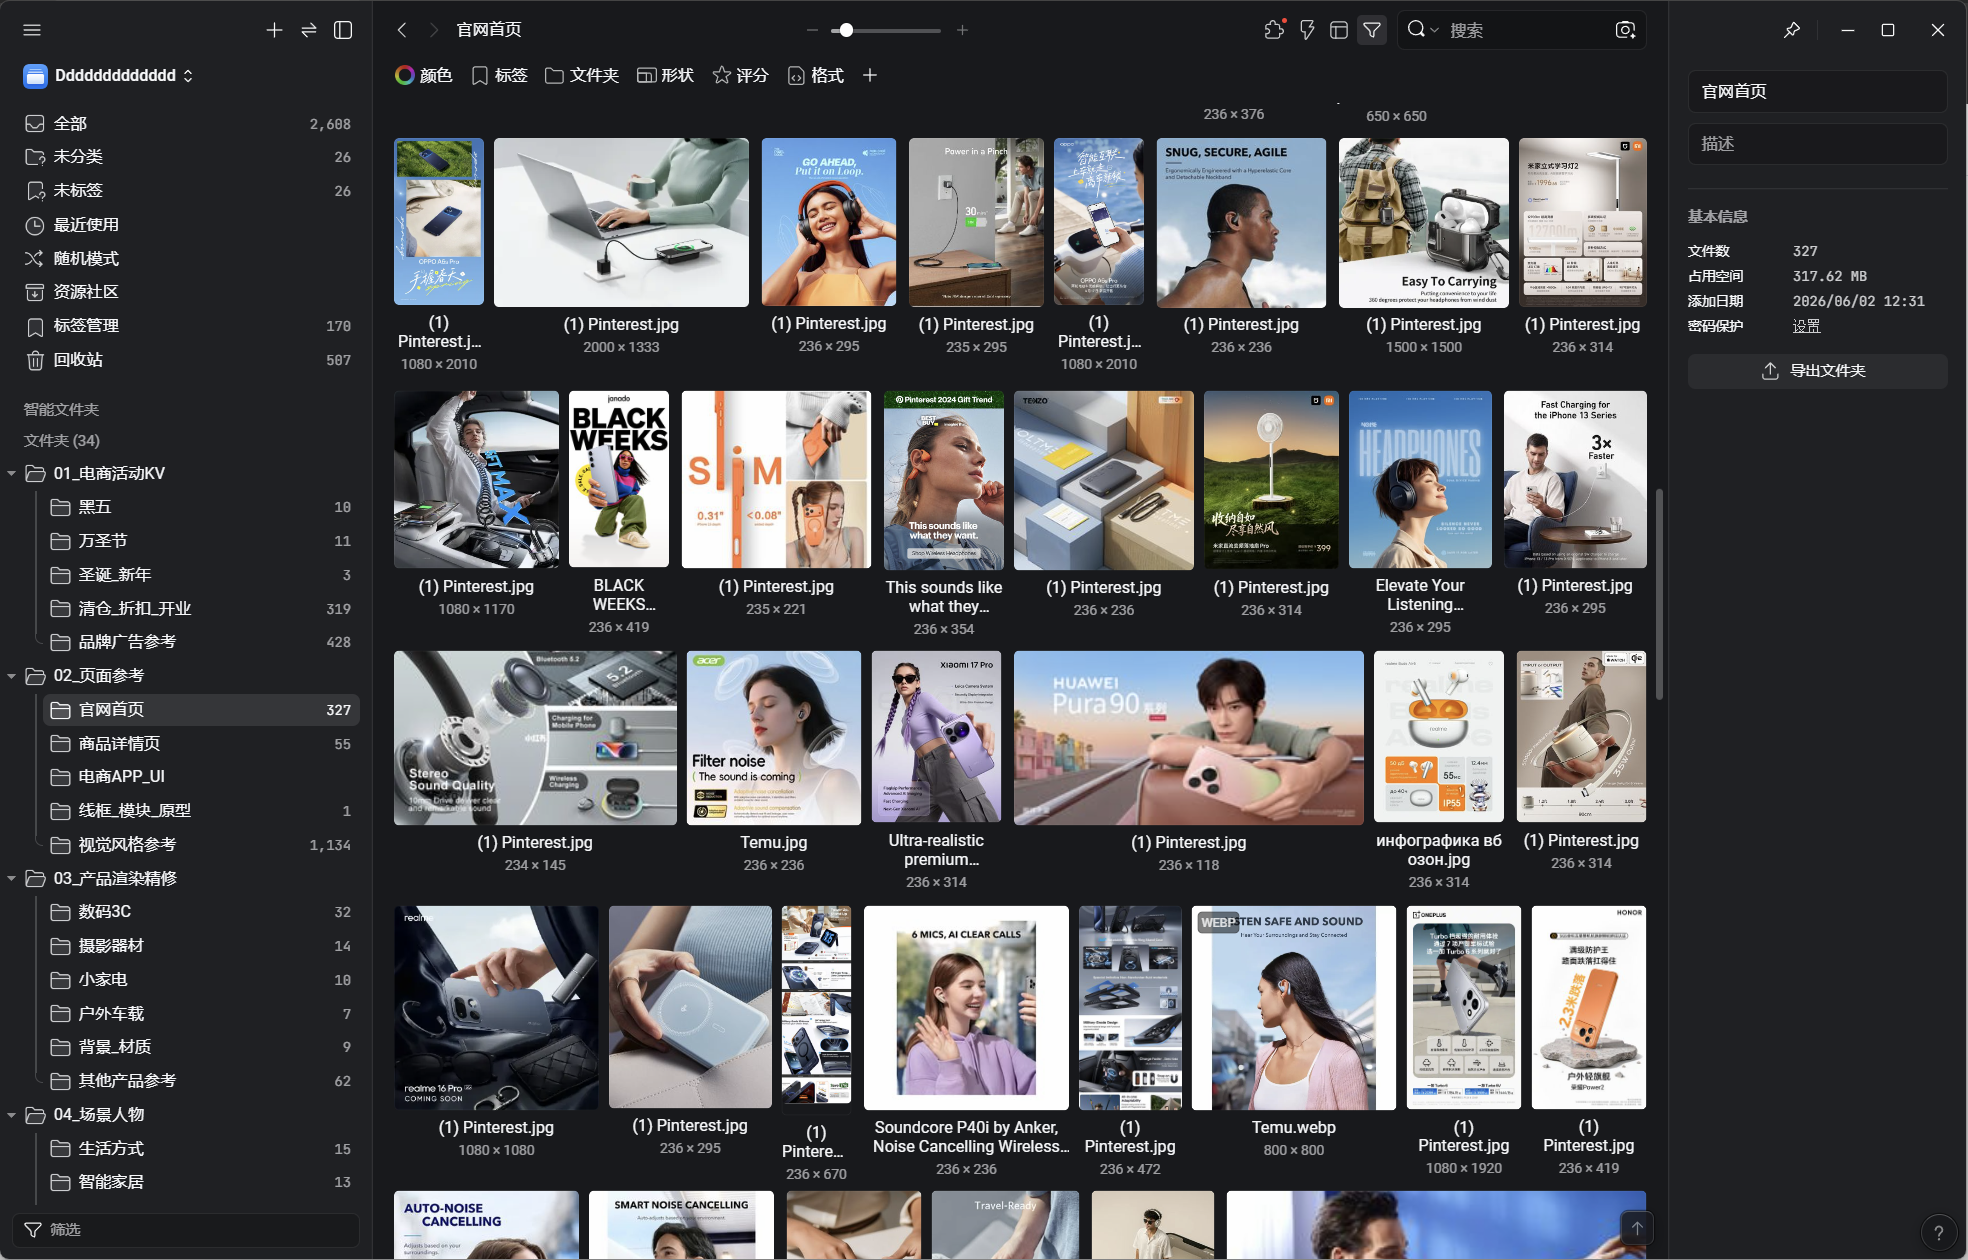This screenshot has width=1968, height=1260.
Task: Open 随机模式 random mode
Action: pyautogui.click(x=186, y=258)
